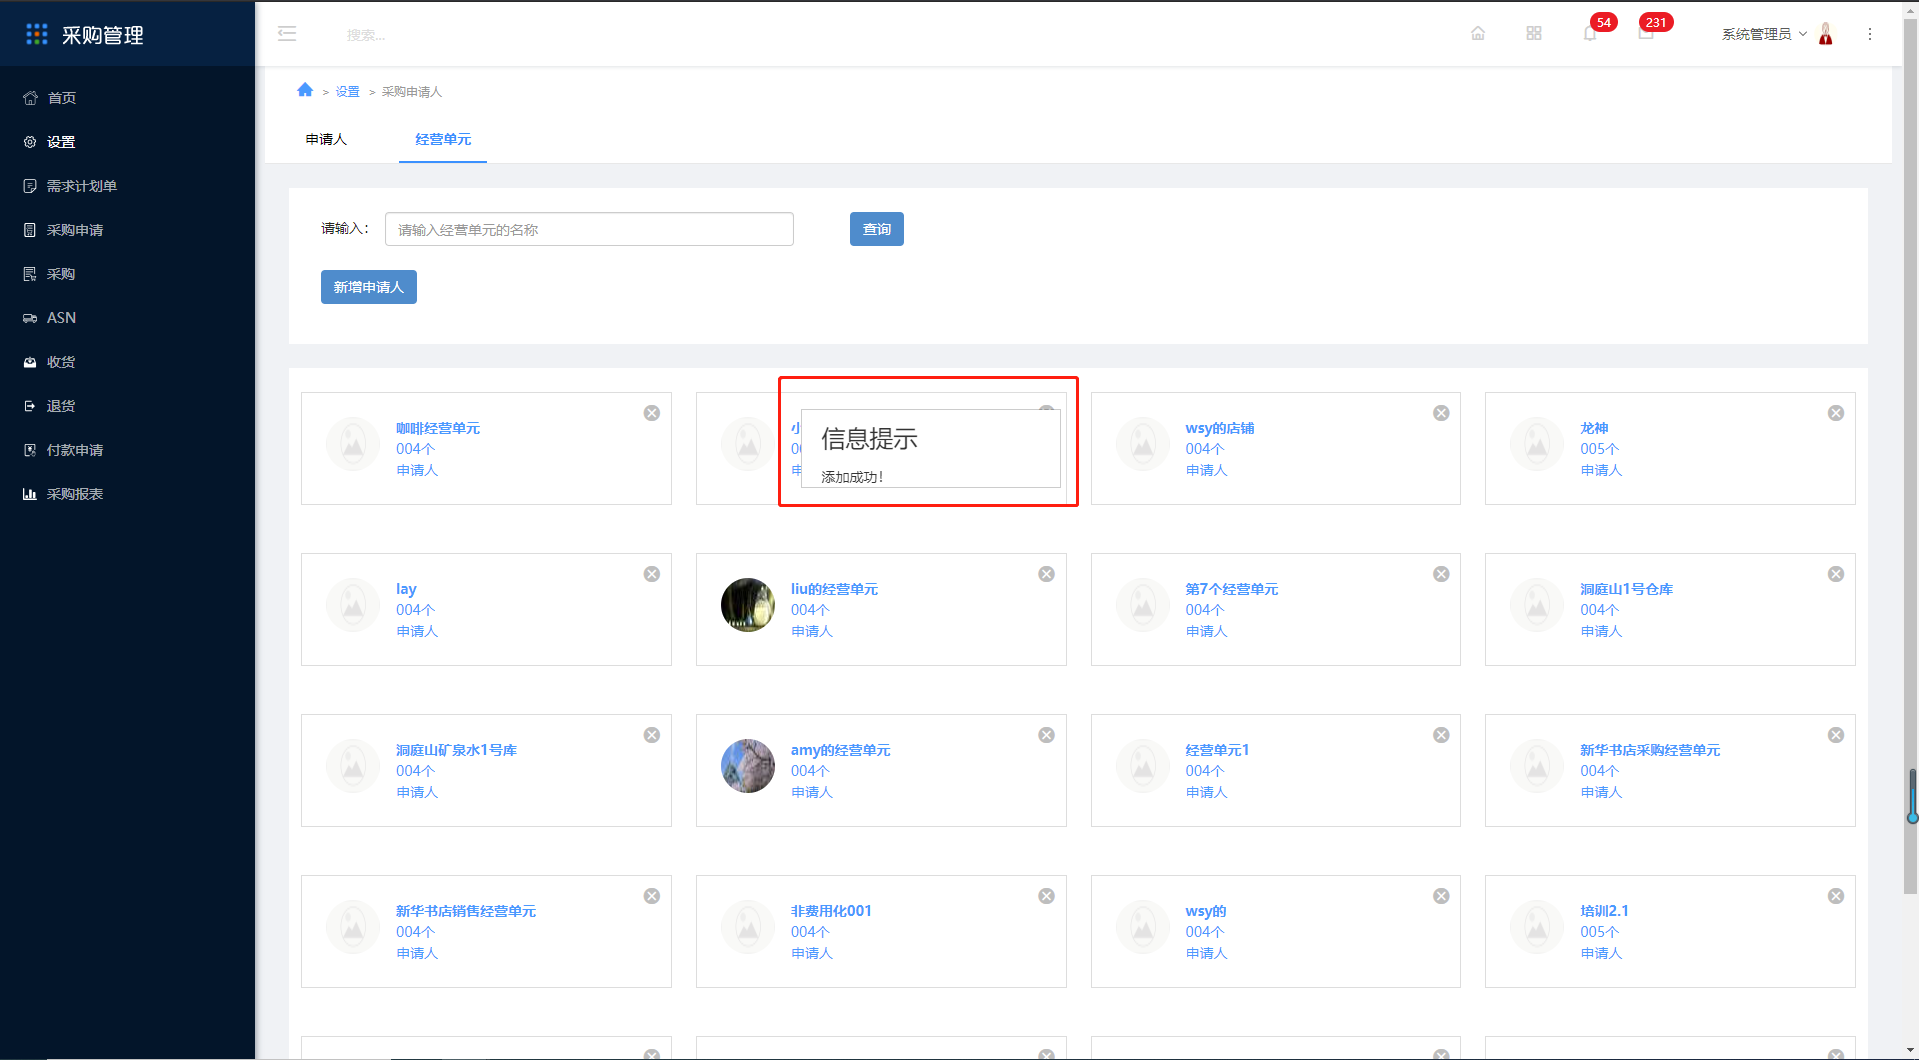Click the lay placeholder avatar
The image size is (1919, 1060).
tap(353, 605)
